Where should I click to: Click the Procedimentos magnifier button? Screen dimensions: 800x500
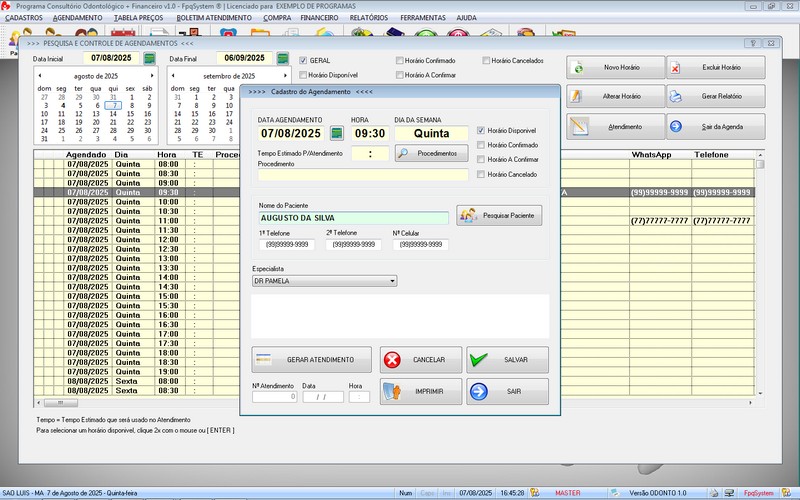431,153
